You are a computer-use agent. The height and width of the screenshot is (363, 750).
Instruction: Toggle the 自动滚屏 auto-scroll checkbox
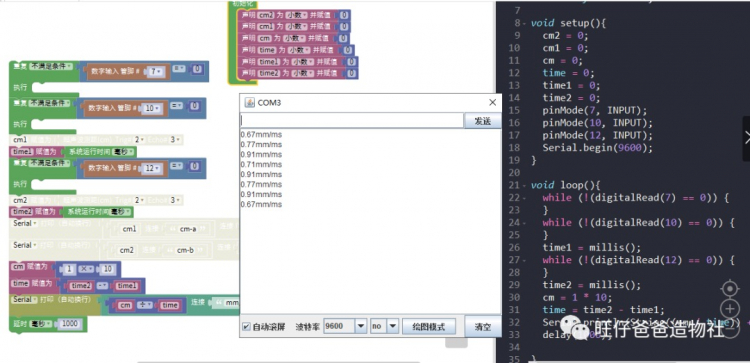point(246,327)
